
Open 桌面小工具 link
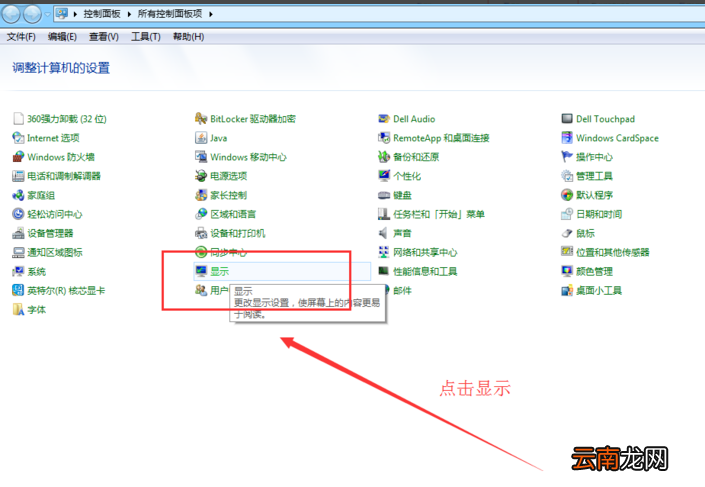pyautogui.click(x=599, y=291)
